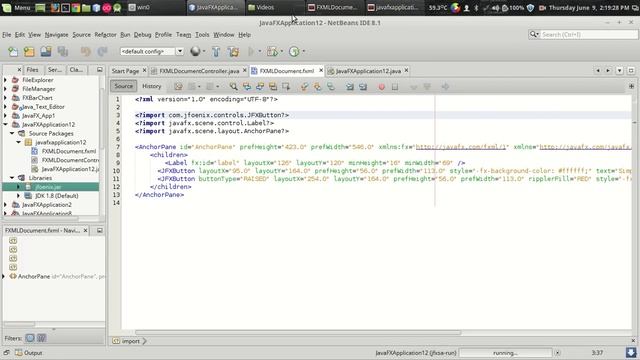
Task: Expand the AnchorPane node in Navigator
Action: coord(4,276)
